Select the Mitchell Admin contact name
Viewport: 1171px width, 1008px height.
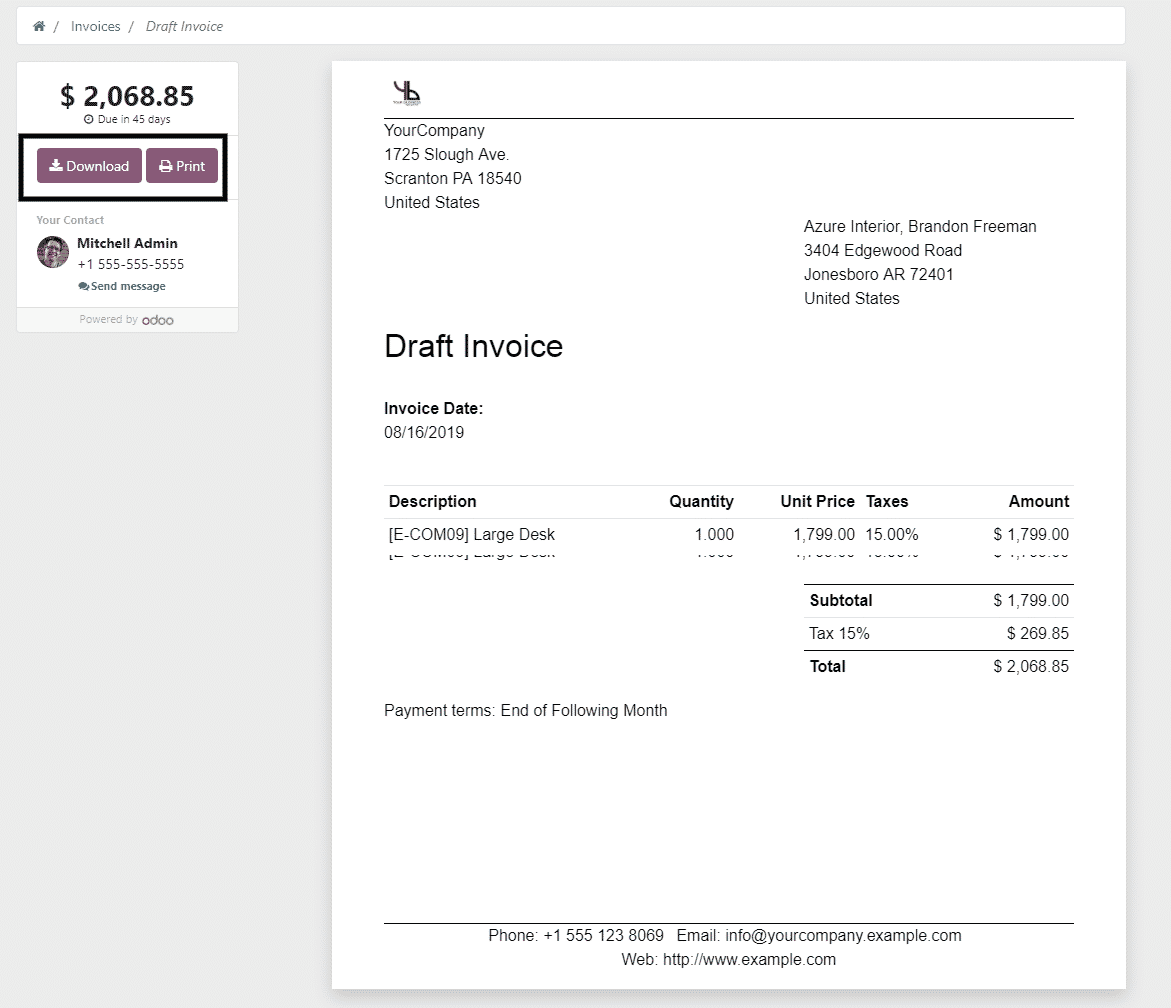[x=127, y=243]
